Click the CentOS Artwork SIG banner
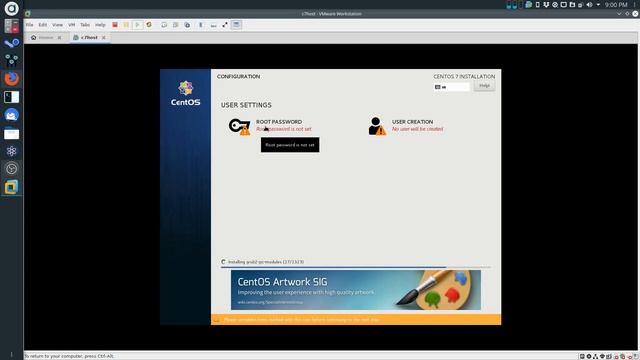Image resolution: width=640 pixels, height=360 pixels. [356, 290]
